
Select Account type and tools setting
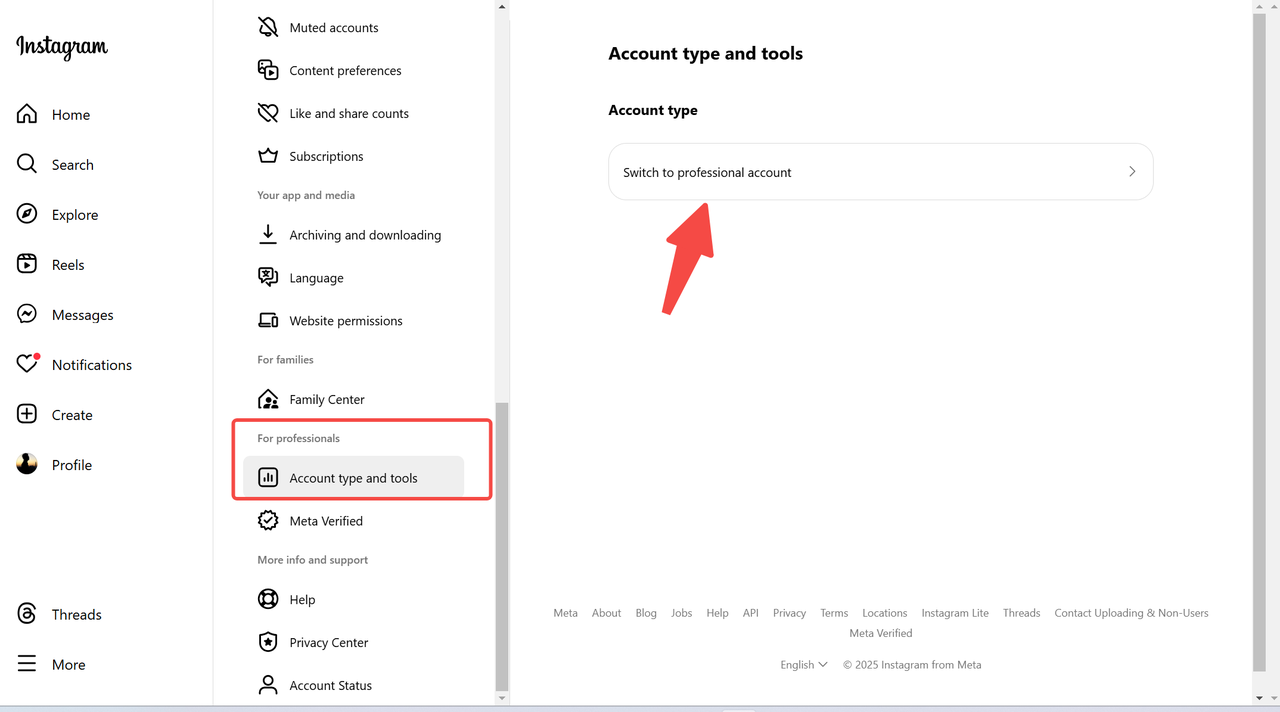(x=353, y=478)
